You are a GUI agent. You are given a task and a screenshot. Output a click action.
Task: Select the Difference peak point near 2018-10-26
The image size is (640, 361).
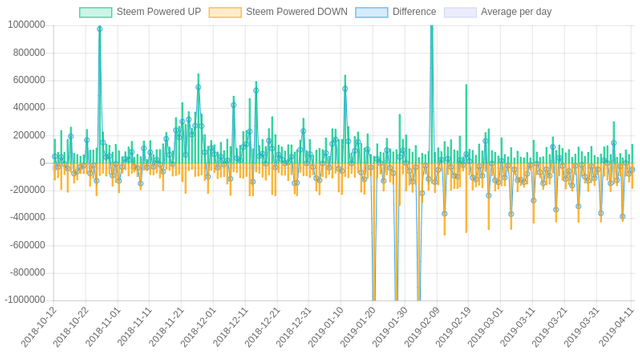[x=100, y=29]
